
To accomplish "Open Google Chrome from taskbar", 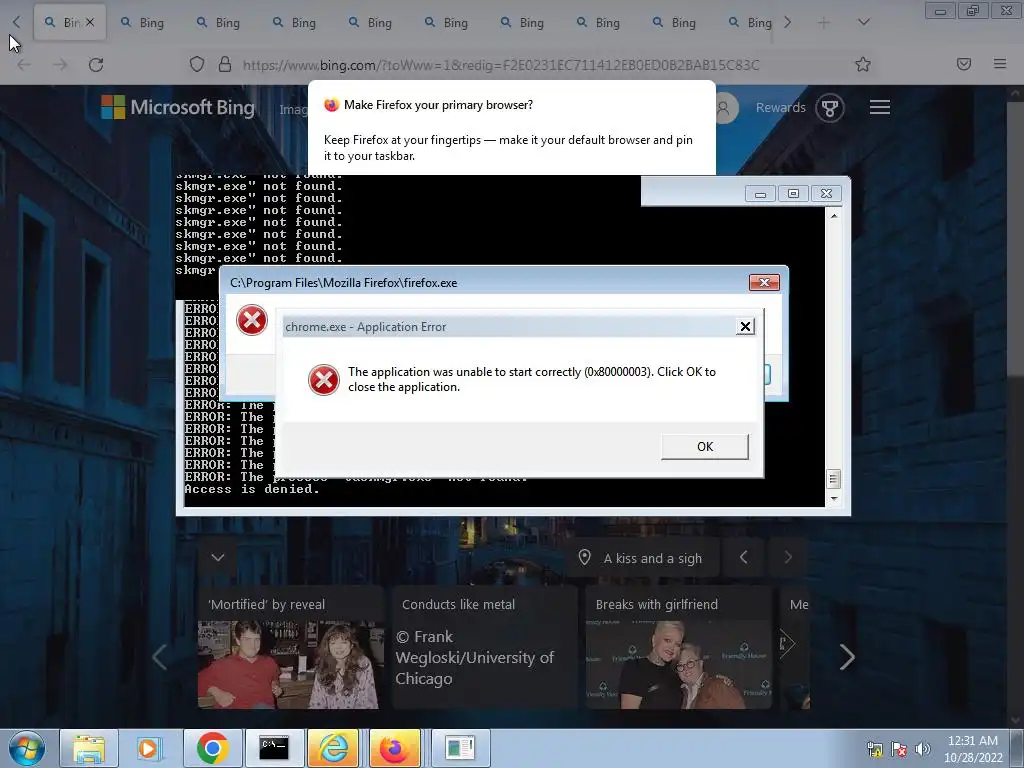I will (212, 748).
